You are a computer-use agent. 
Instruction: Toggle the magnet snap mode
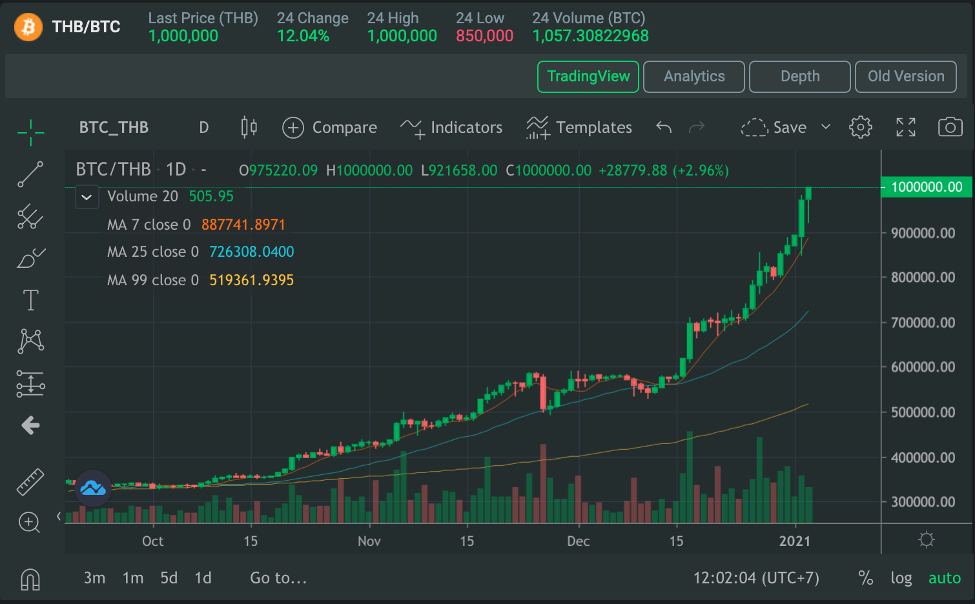[31, 578]
